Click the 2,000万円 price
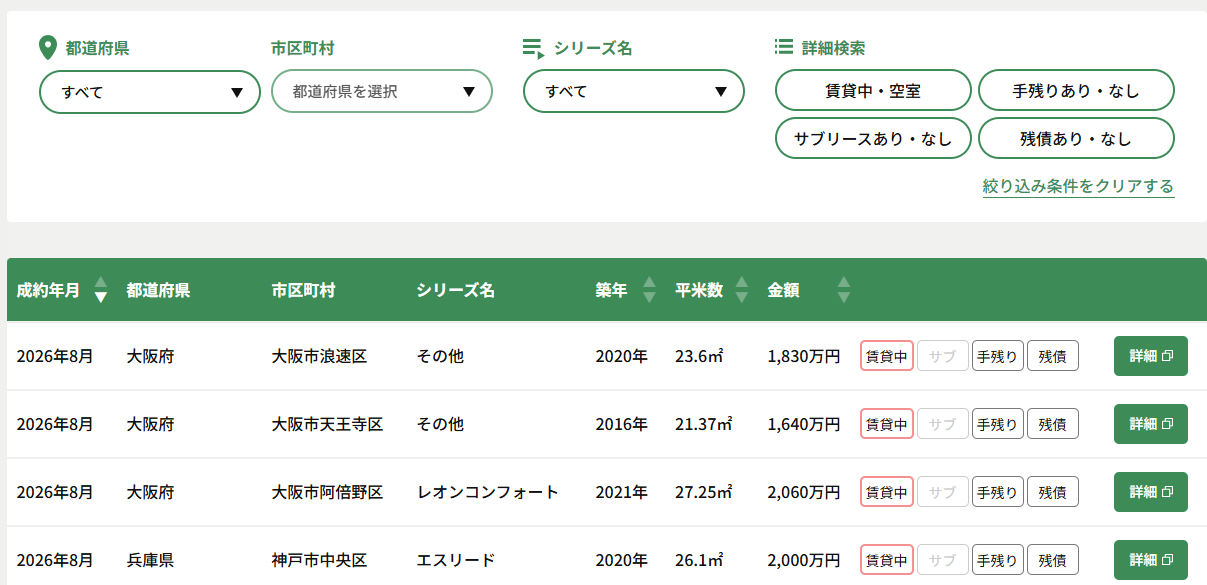Image resolution: width=1207 pixels, height=585 pixels. (x=804, y=560)
